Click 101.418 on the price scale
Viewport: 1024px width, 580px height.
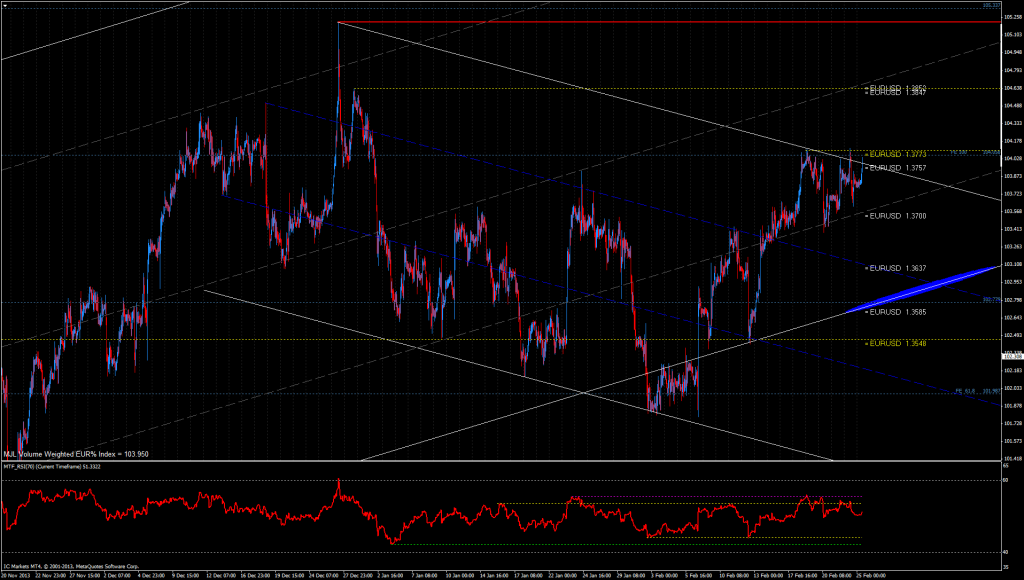click(1013, 459)
